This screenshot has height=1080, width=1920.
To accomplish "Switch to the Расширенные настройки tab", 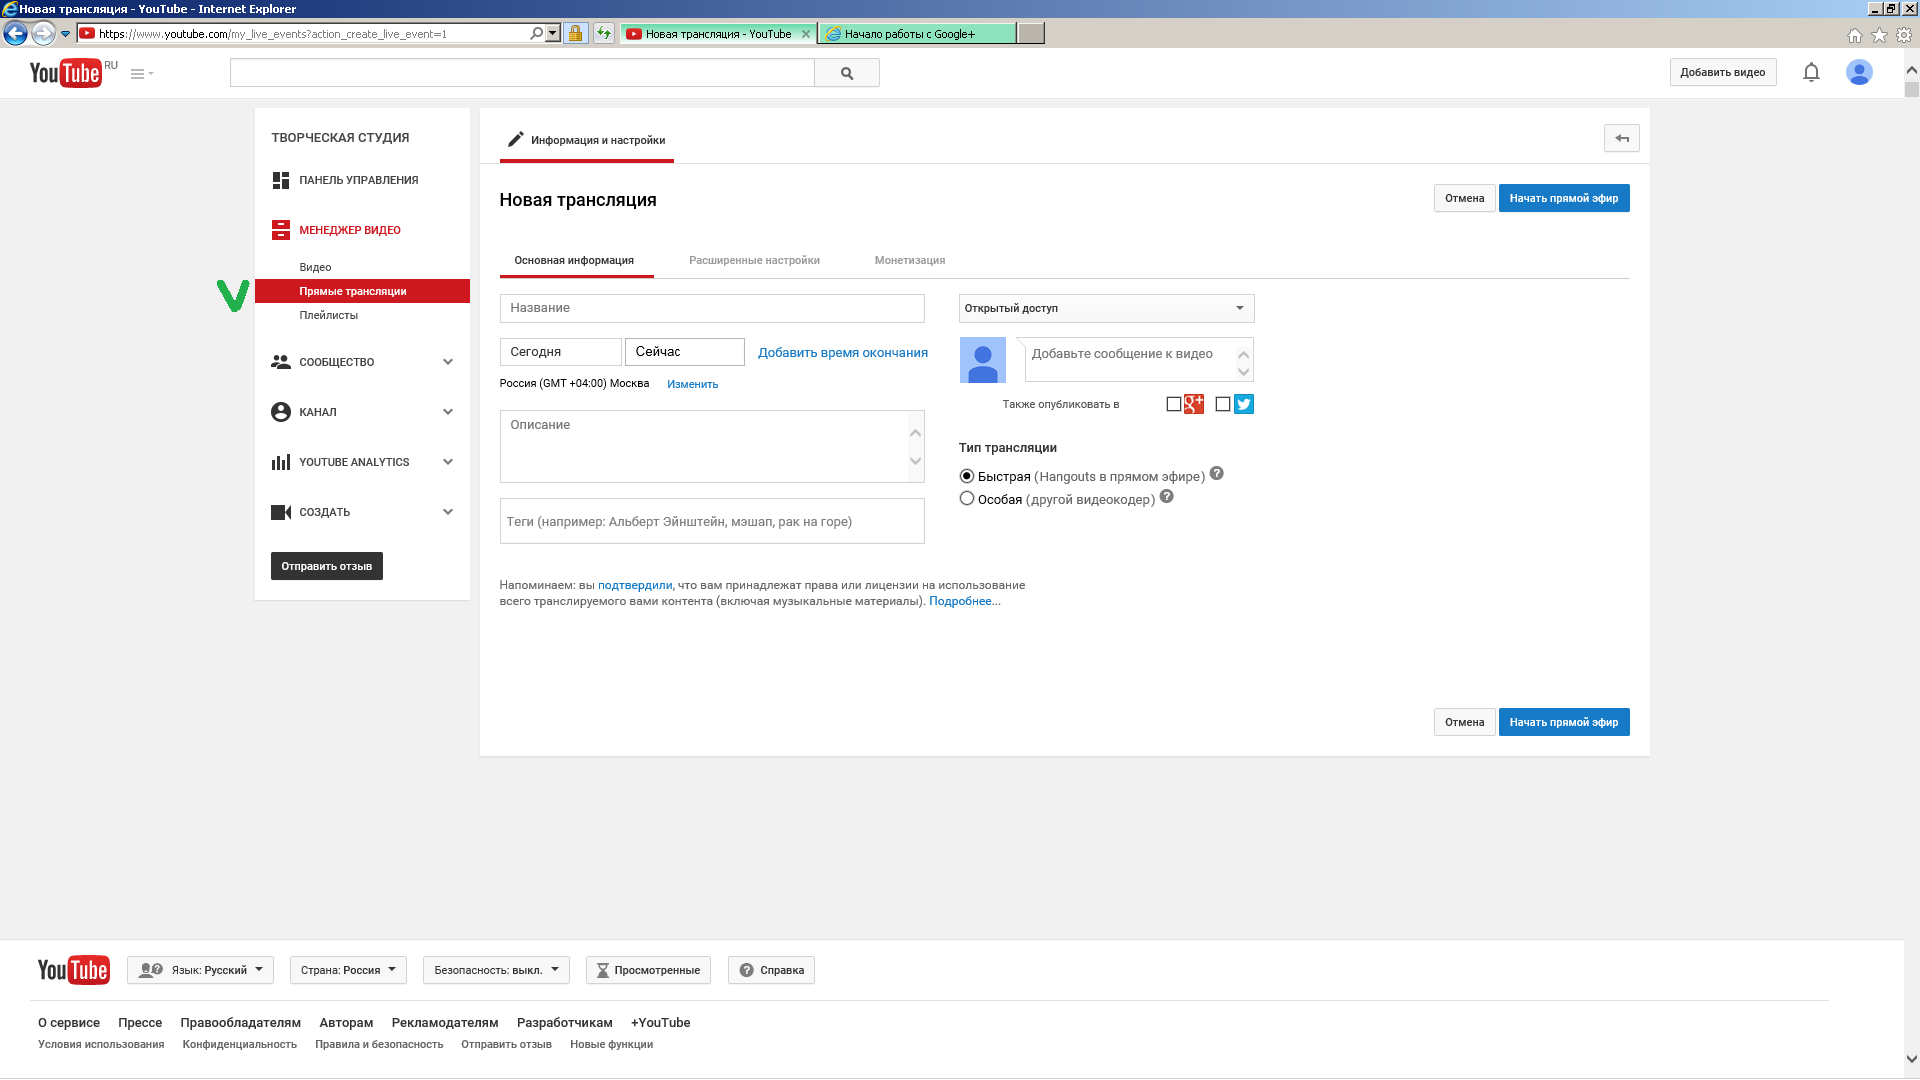I will (754, 260).
